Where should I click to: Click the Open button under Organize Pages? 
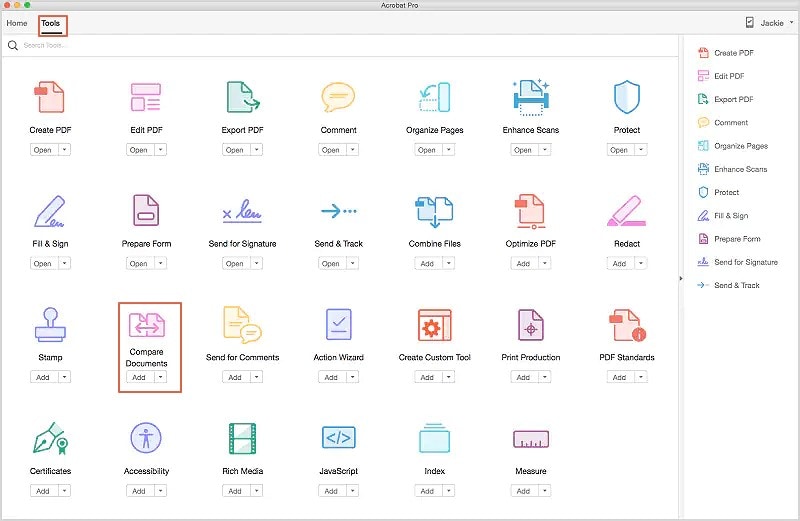point(427,150)
